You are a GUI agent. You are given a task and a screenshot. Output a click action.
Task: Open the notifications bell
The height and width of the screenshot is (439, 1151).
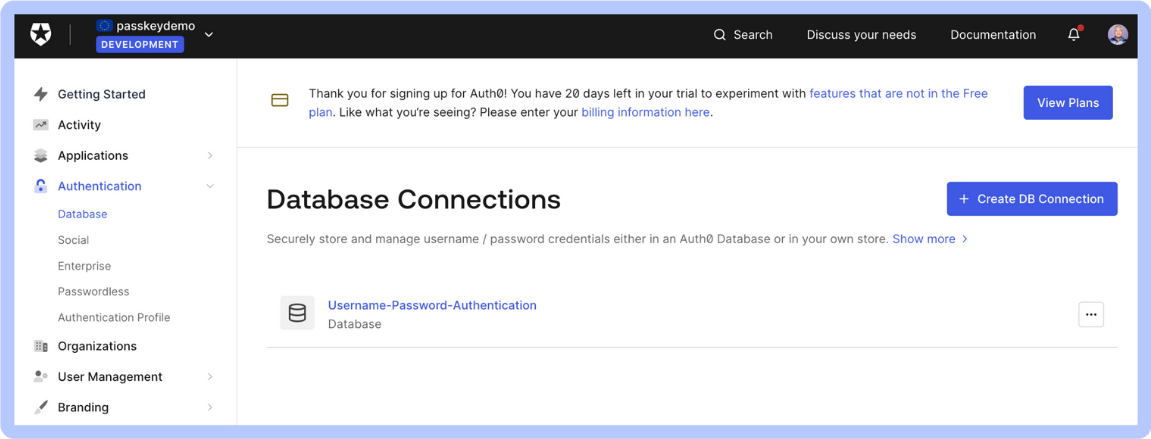pos(1074,35)
